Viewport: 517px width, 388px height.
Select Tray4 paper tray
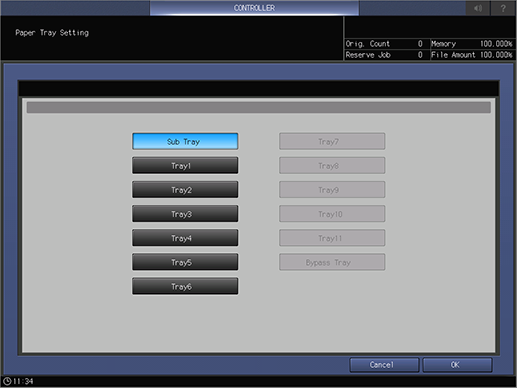tap(185, 238)
